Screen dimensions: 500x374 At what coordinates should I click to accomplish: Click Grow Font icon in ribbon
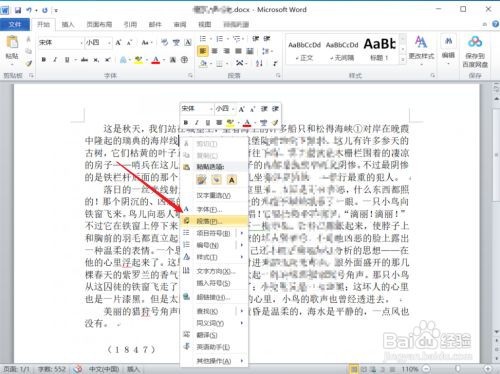click(118, 43)
